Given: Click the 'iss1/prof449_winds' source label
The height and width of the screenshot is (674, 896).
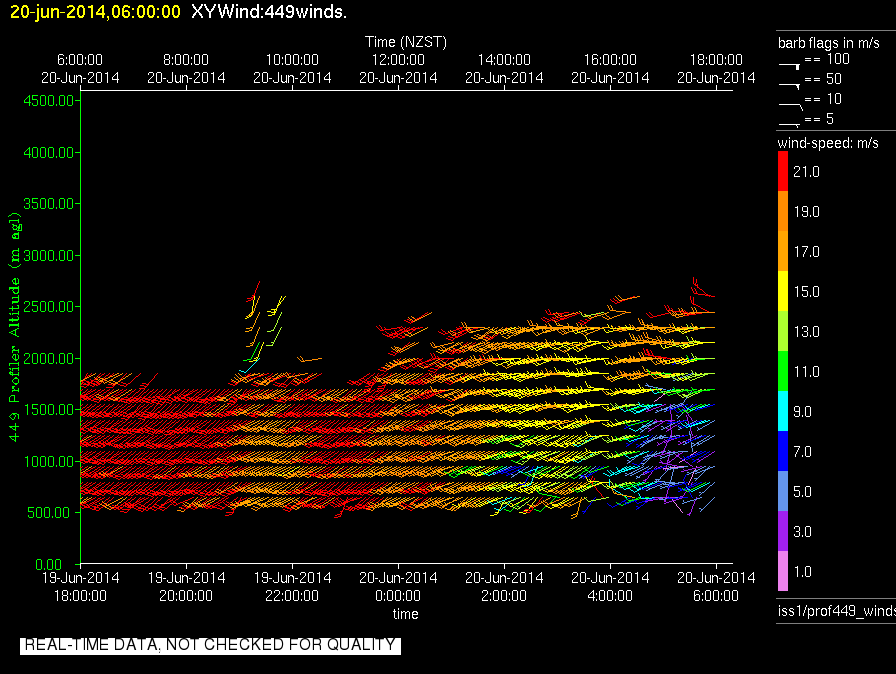Looking at the screenshot, I should [837, 611].
